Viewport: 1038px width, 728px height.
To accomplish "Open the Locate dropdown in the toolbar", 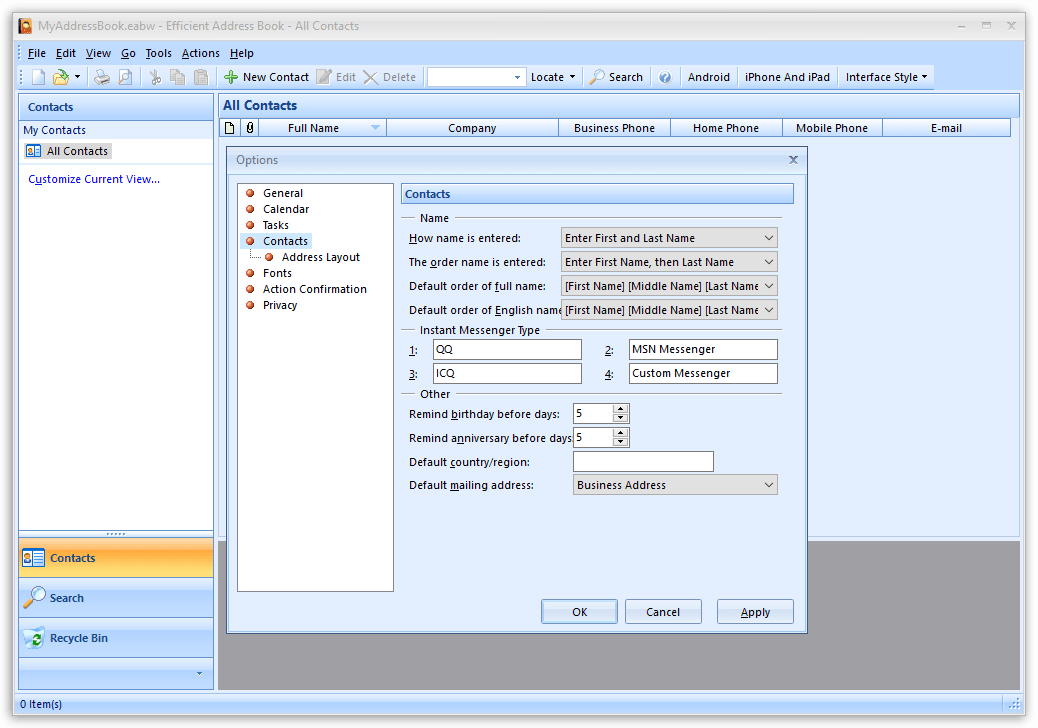I will coord(553,76).
